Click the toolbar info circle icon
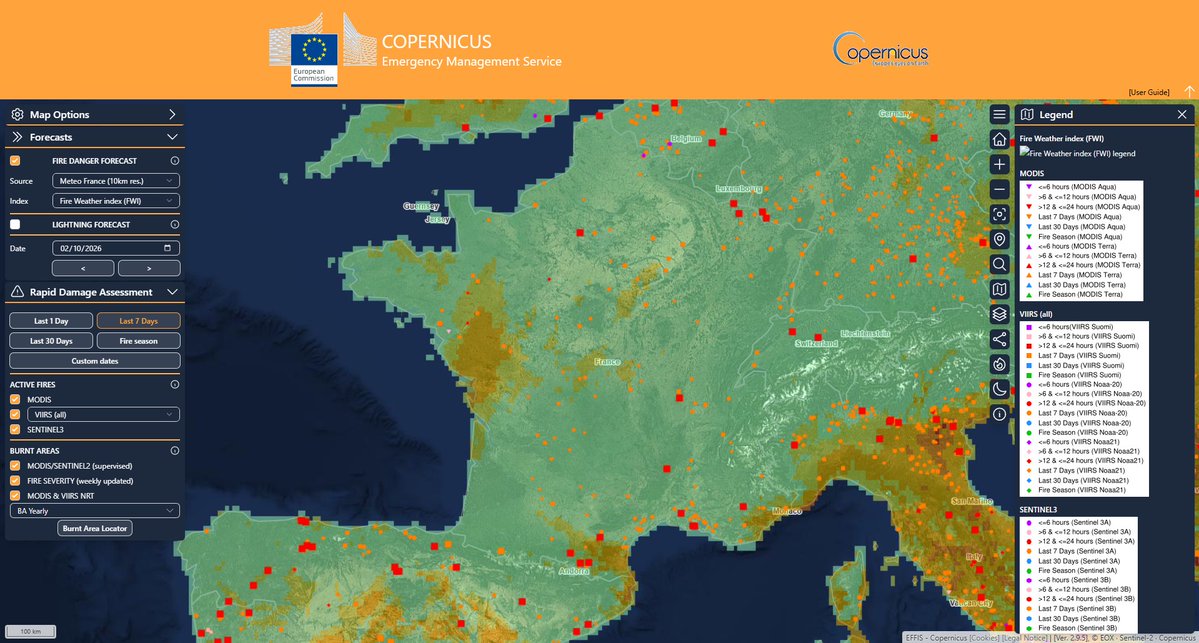 coord(999,414)
